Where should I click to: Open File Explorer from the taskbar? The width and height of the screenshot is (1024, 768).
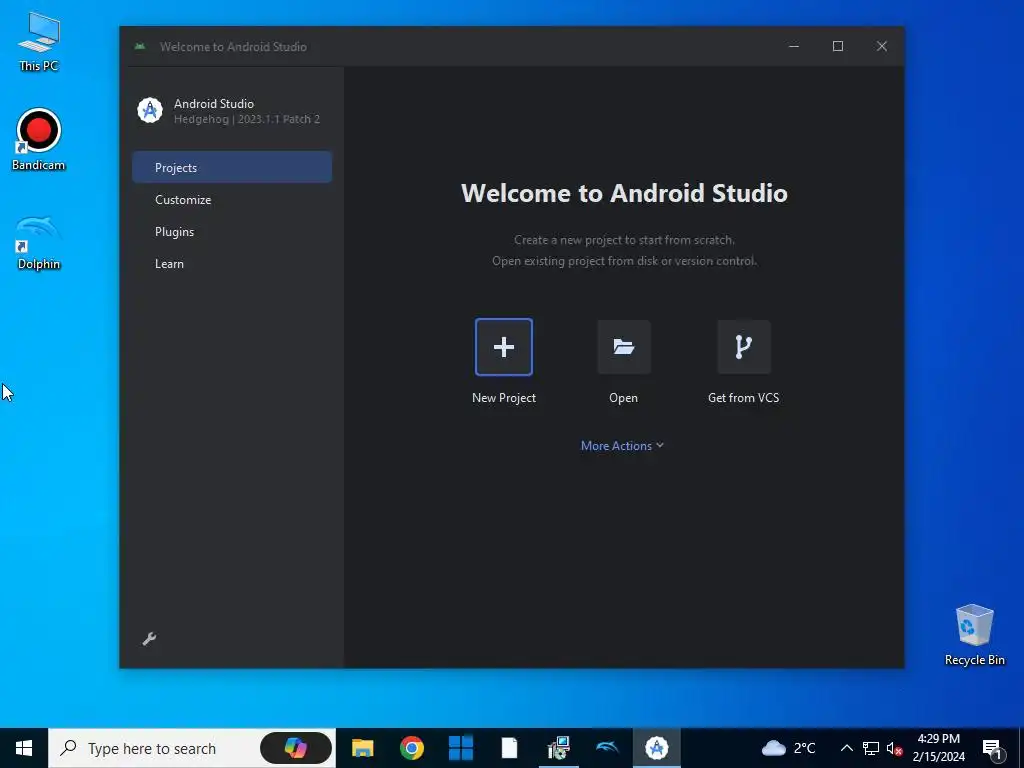(x=362, y=748)
